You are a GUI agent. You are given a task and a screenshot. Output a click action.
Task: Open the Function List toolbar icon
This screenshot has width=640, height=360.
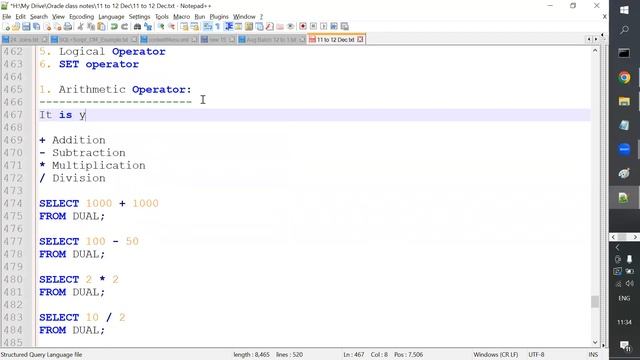coord(270,27)
